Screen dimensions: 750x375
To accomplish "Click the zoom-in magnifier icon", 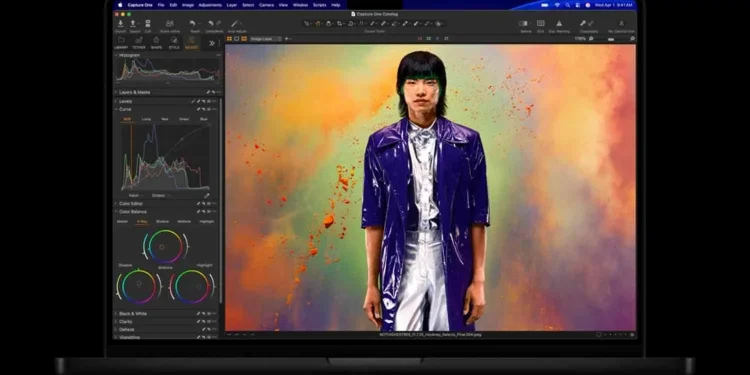I will click(632, 39).
